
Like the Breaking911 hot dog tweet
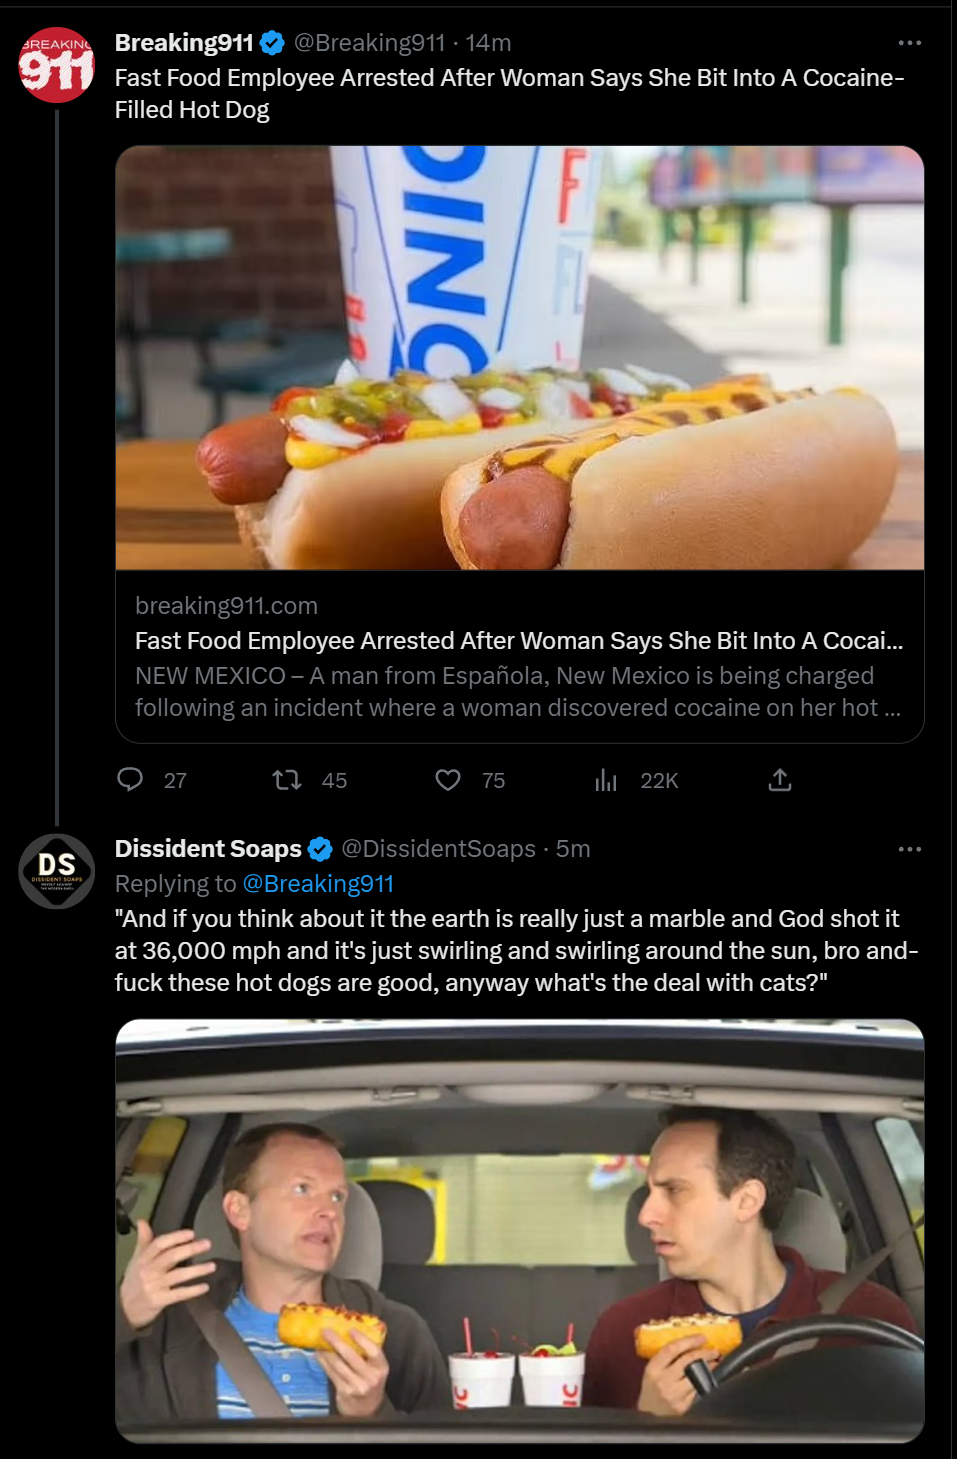(x=448, y=780)
